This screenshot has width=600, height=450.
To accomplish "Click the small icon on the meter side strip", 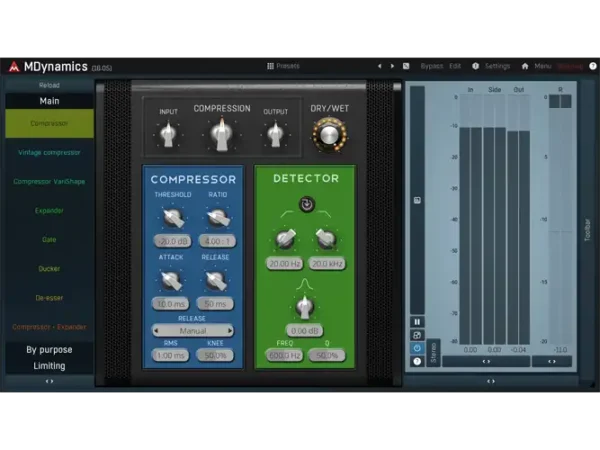I will (x=417, y=200).
